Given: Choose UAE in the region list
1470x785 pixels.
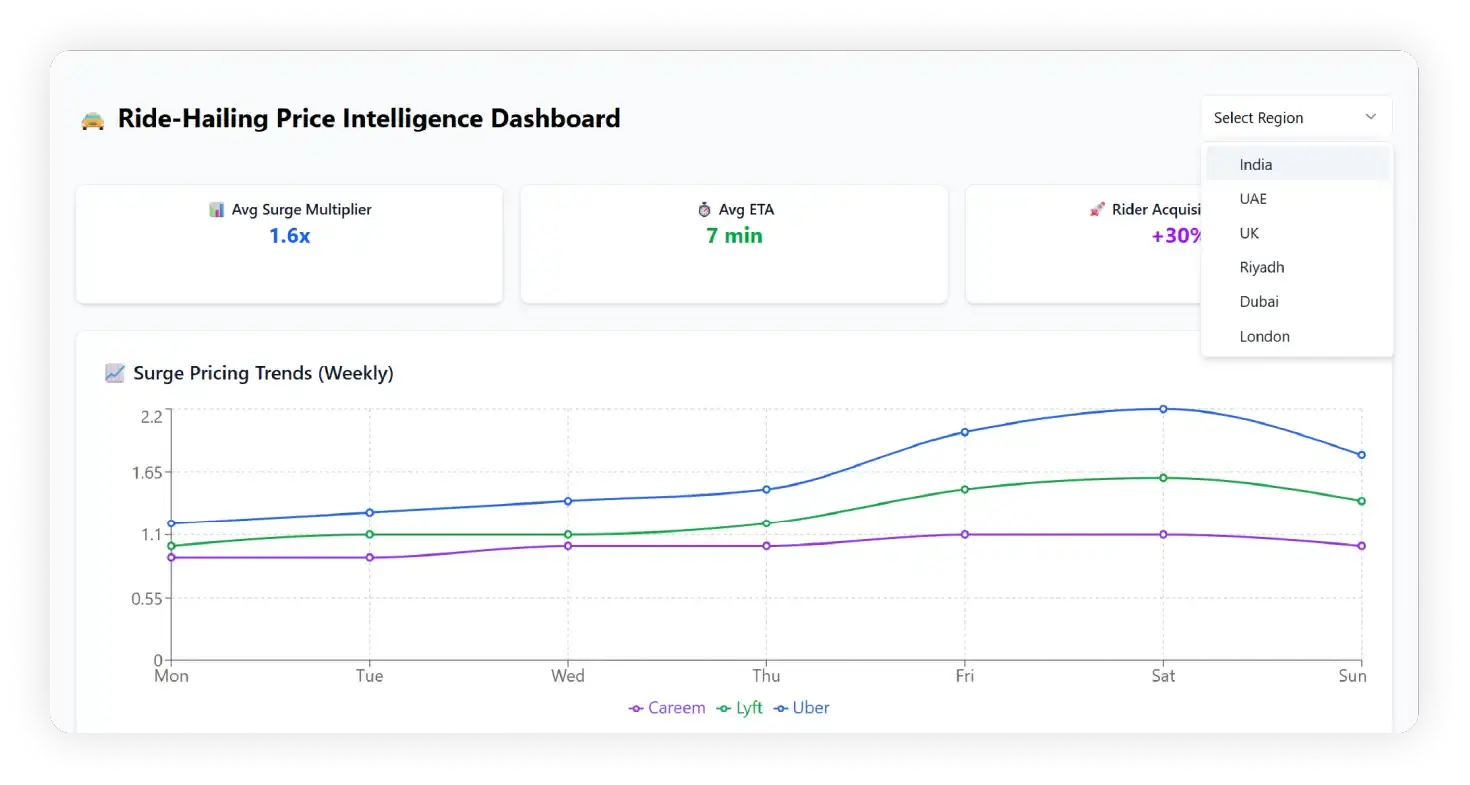Looking at the screenshot, I should [1253, 199].
